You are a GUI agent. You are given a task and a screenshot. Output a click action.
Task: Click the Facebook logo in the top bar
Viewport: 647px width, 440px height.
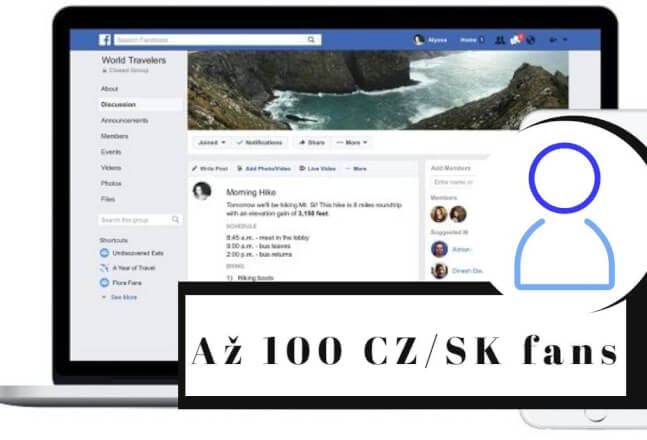105,40
